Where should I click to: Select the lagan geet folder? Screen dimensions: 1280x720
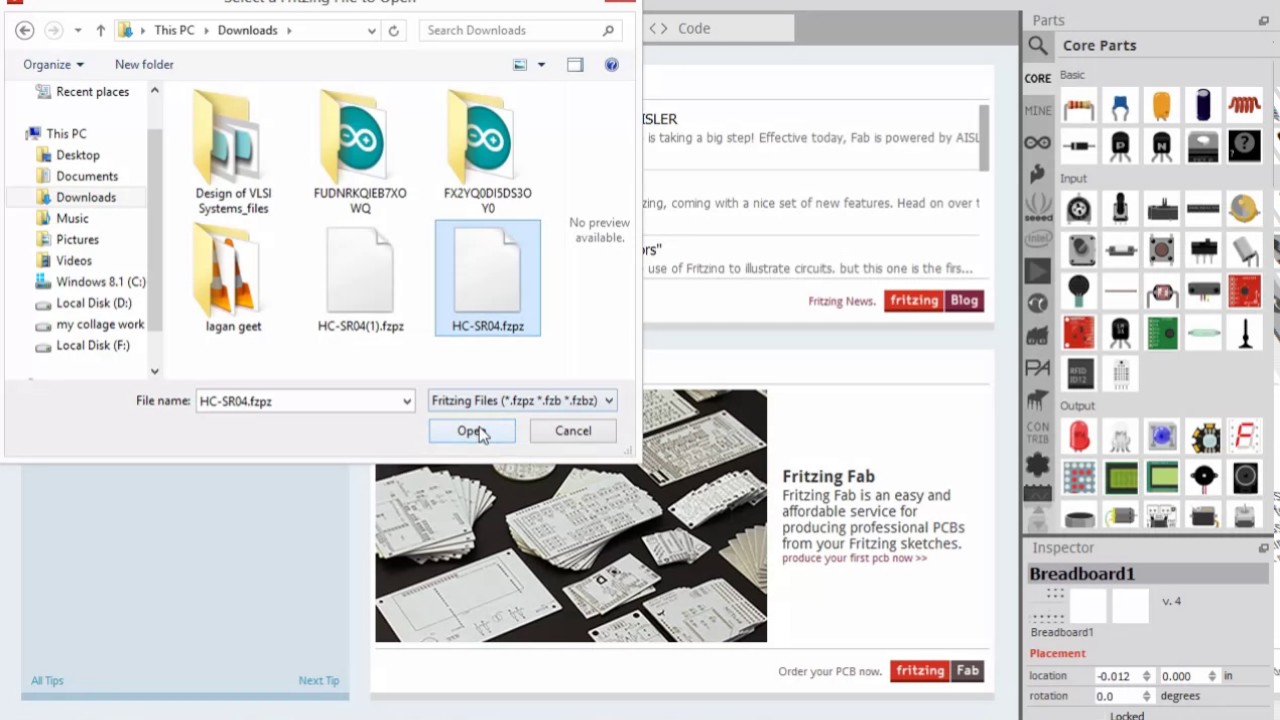(233, 279)
